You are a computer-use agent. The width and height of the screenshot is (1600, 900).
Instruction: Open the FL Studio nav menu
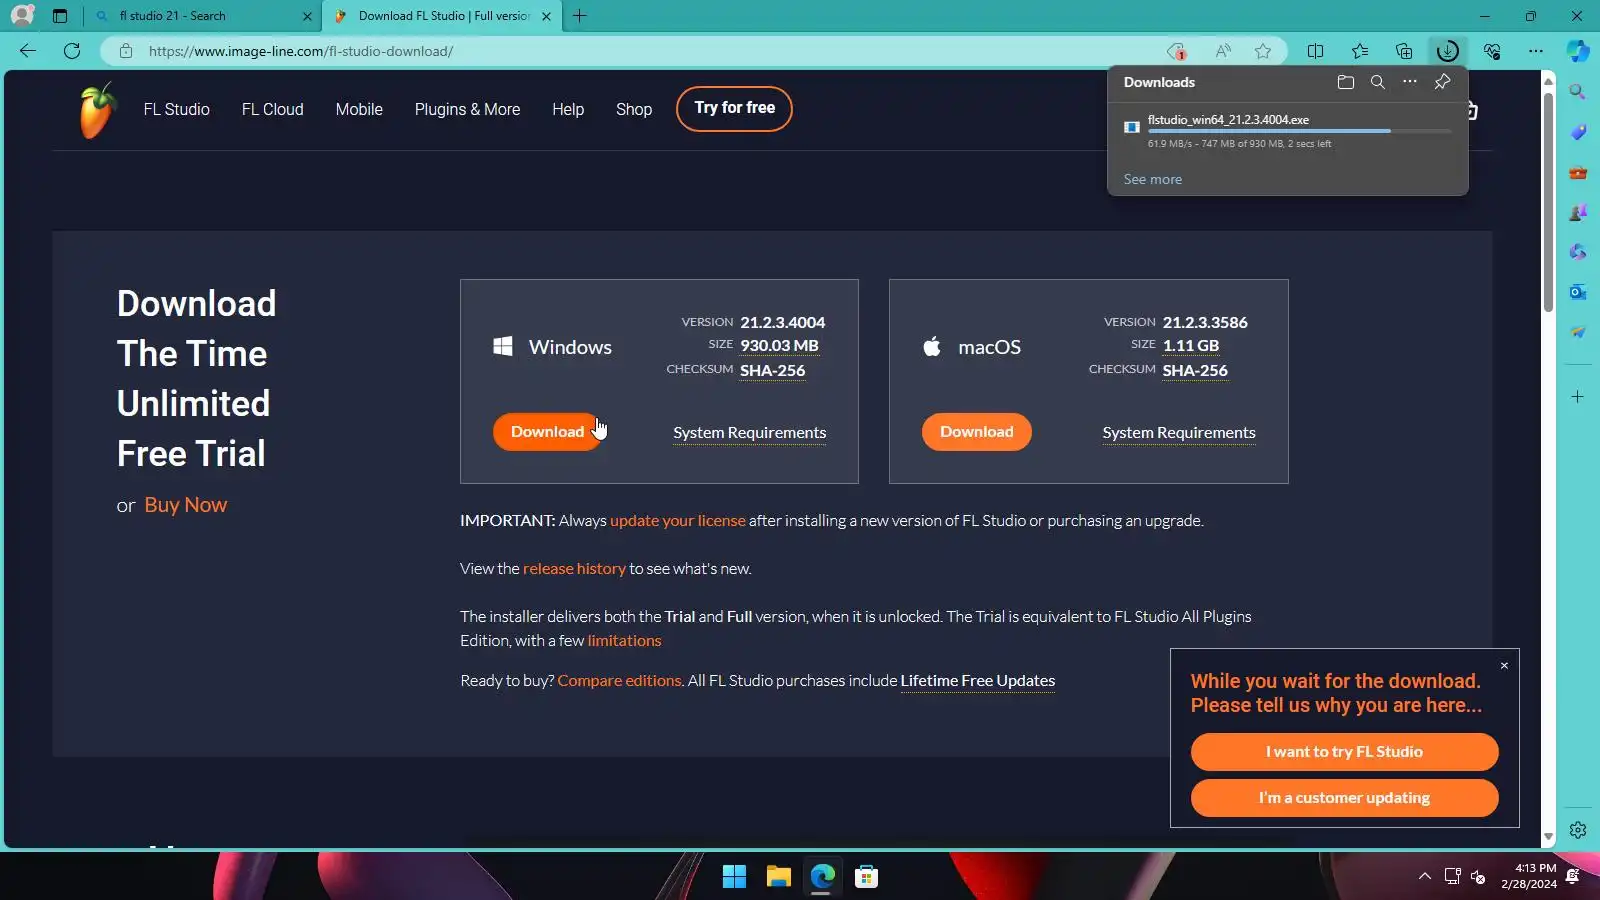tap(176, 110)
